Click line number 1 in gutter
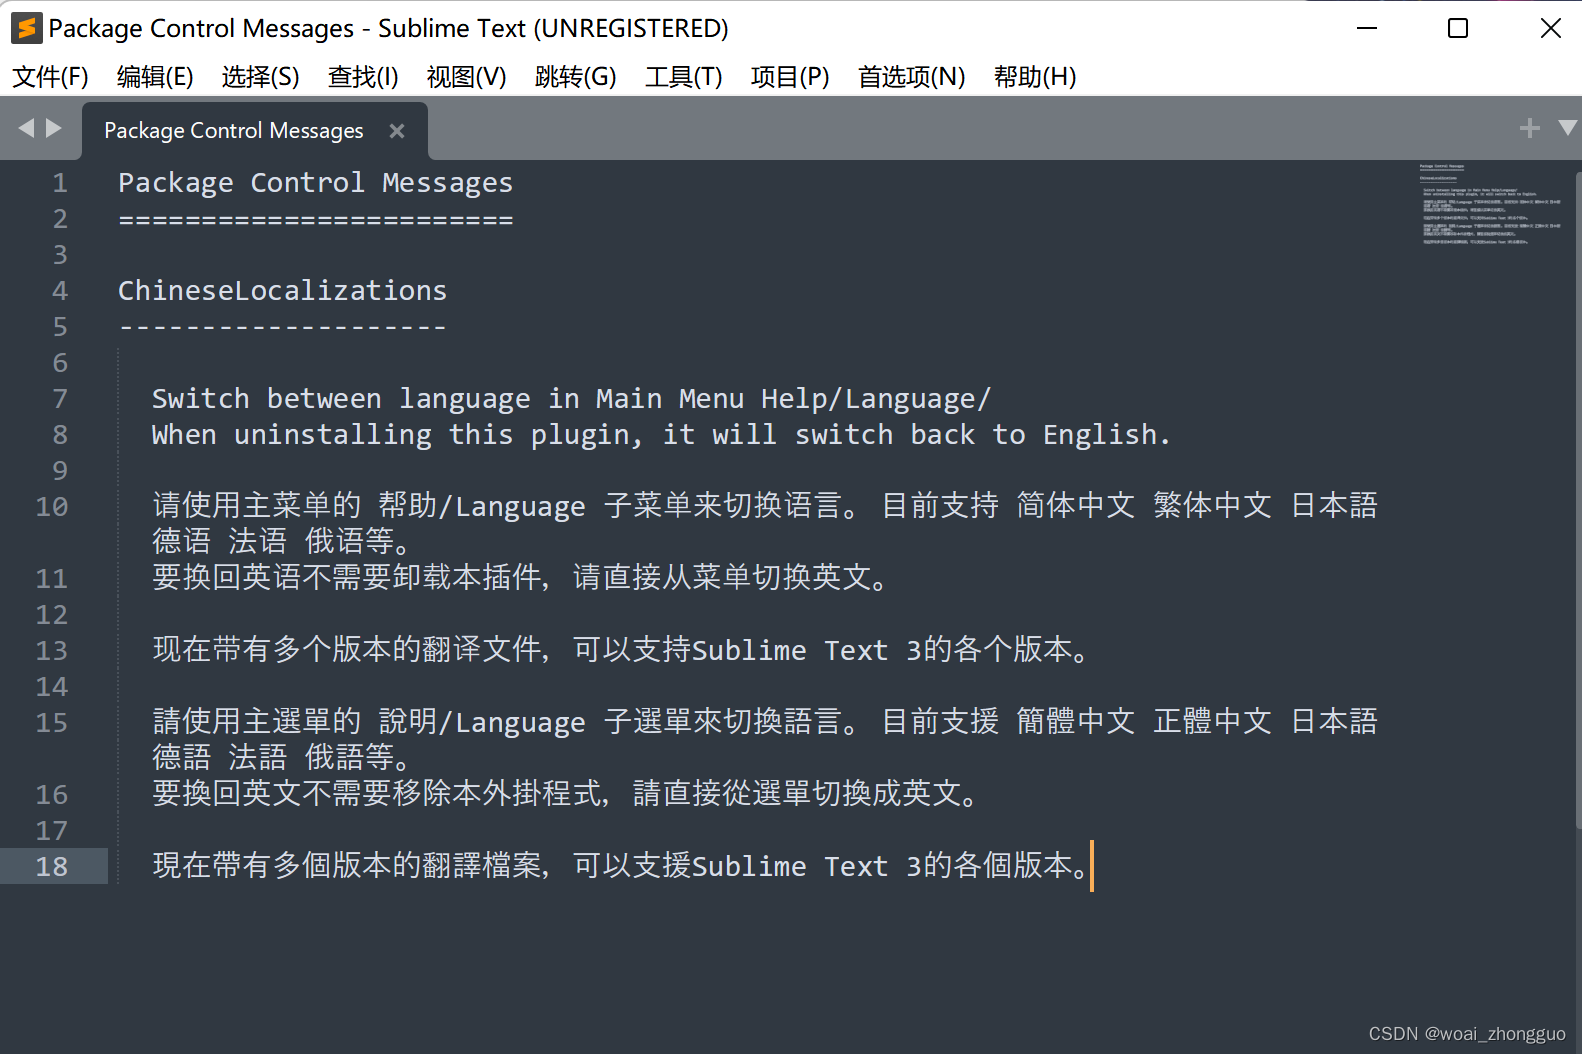 click(60, 183)
